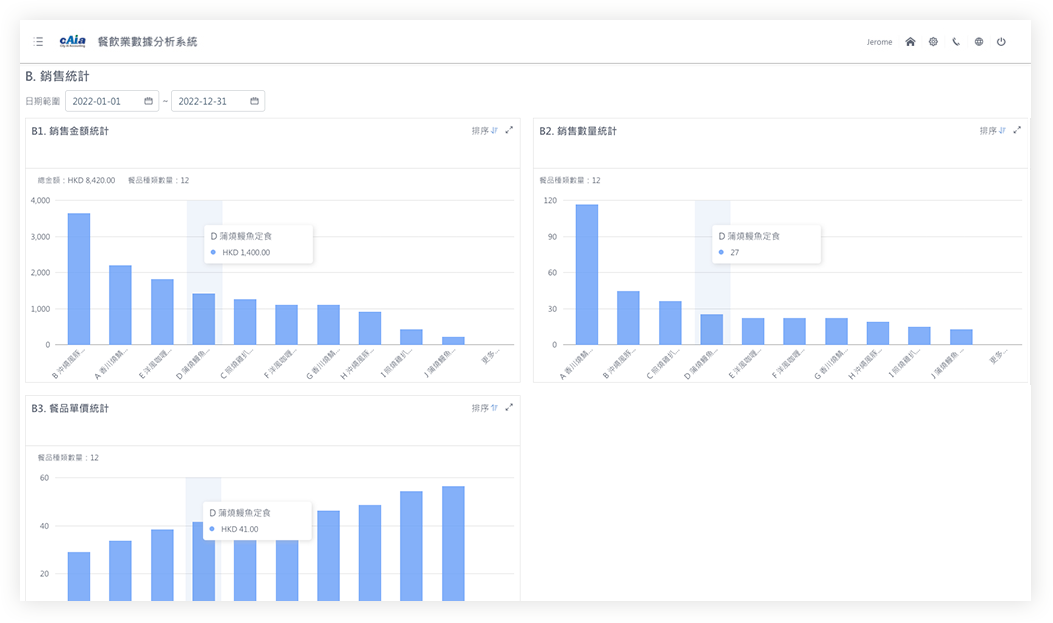
Task: Open calendar for start date 2022-01-01
Action: (x=148, y=101)
